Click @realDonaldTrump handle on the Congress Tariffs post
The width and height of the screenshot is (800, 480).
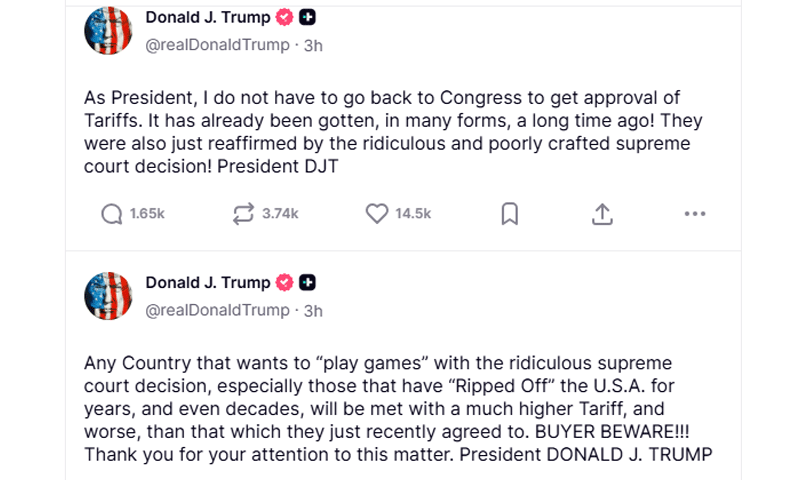click(217, 45)
